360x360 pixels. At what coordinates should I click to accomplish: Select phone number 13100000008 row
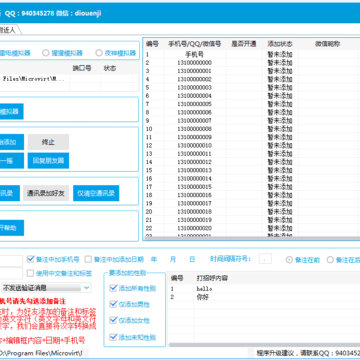click(252, 129)
